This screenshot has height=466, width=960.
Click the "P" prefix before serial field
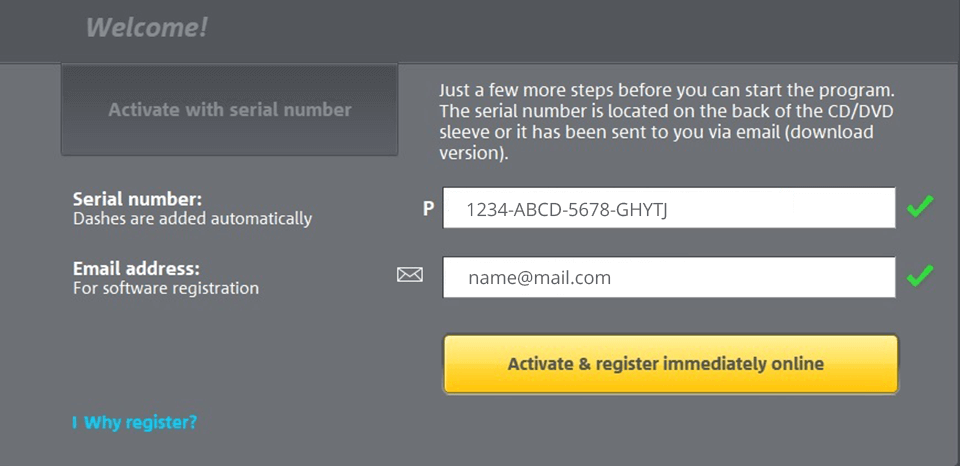pyautogui.click(x=428, y=209)
